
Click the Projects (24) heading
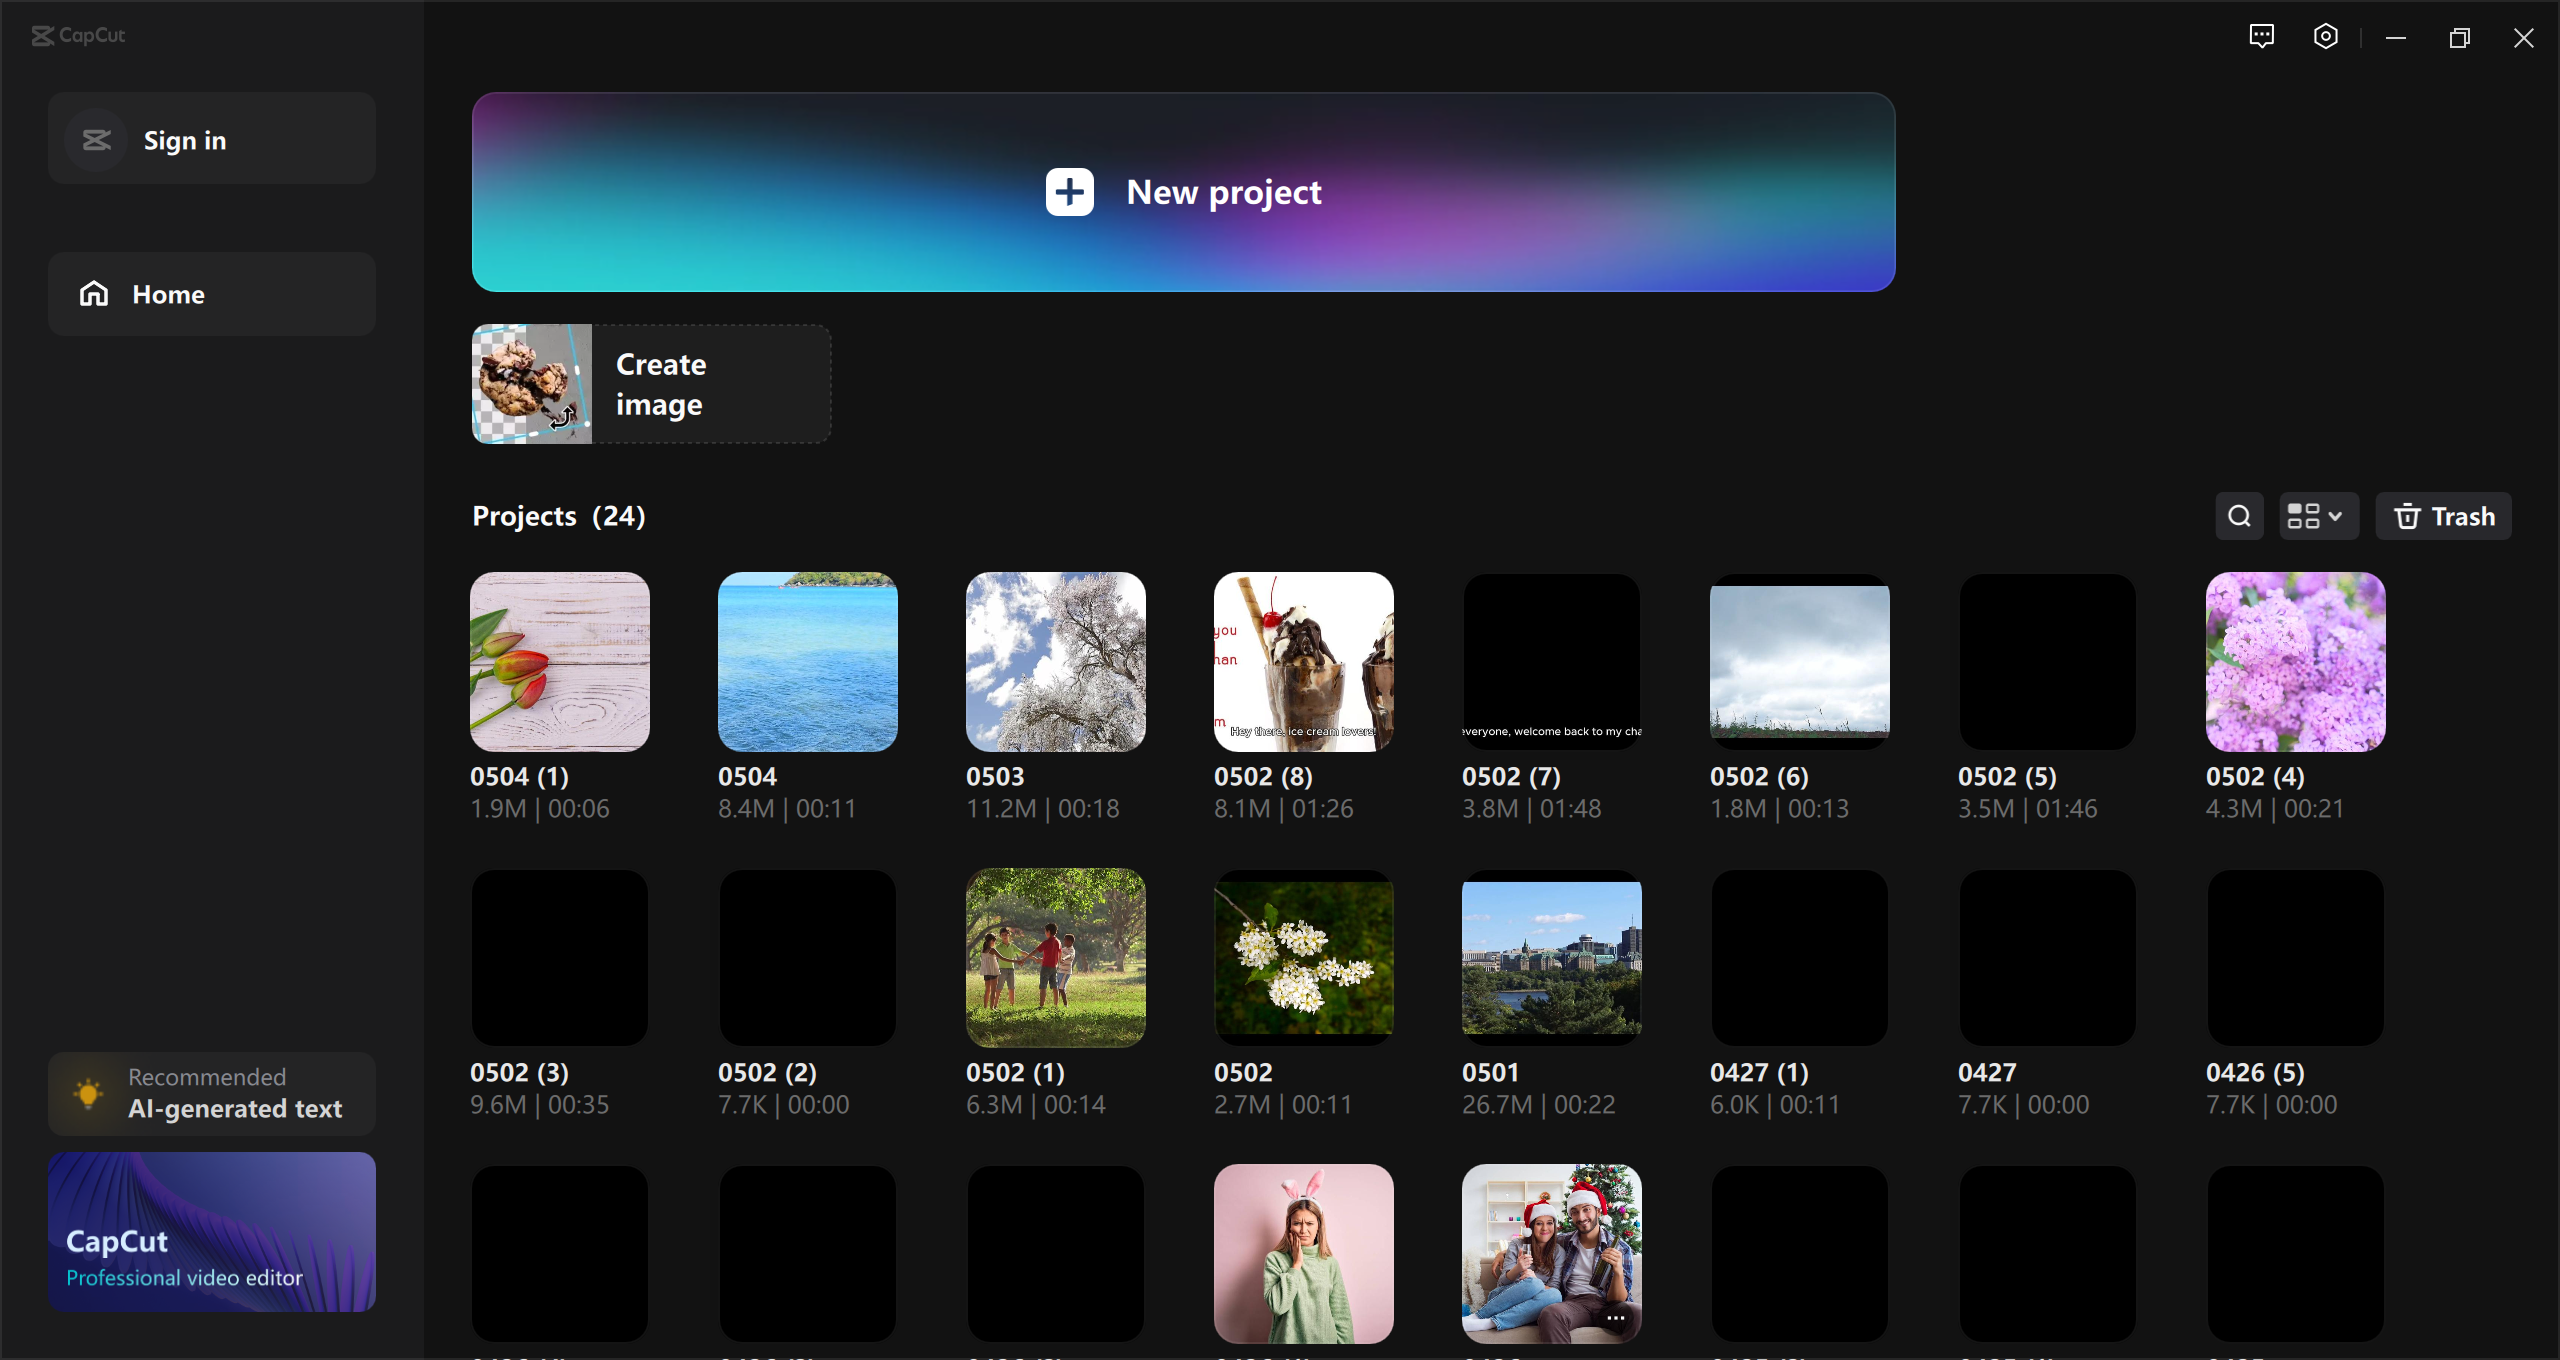[559, 516]
